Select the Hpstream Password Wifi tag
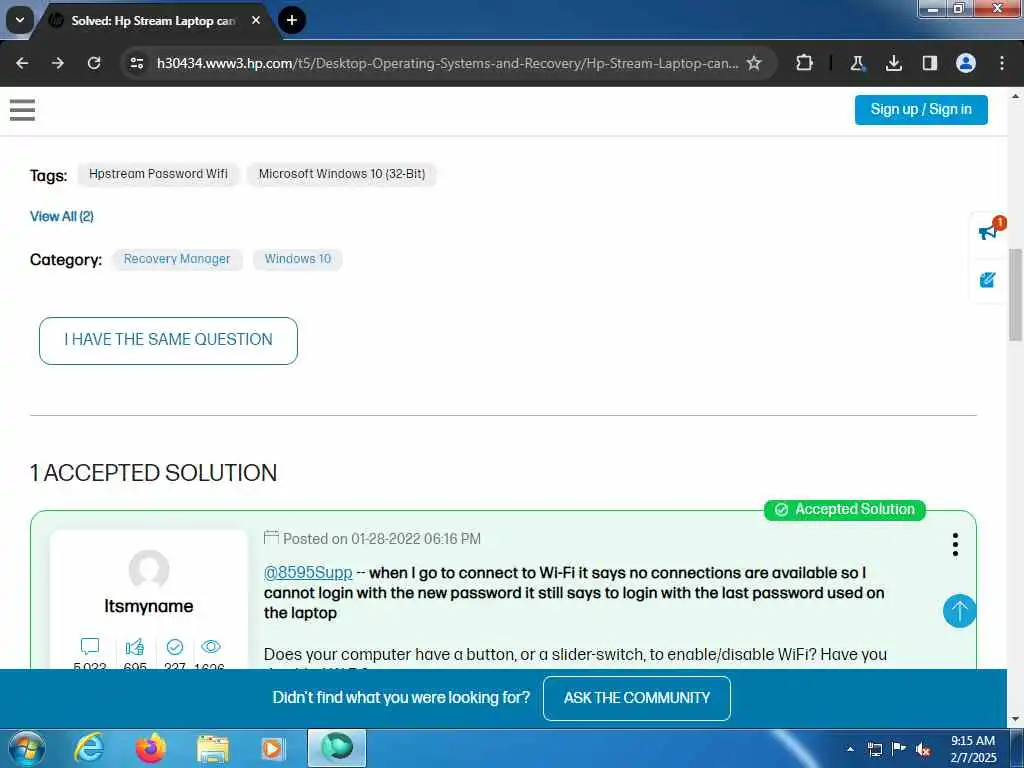Screen dimensions: 1024x768 (158, 174)
